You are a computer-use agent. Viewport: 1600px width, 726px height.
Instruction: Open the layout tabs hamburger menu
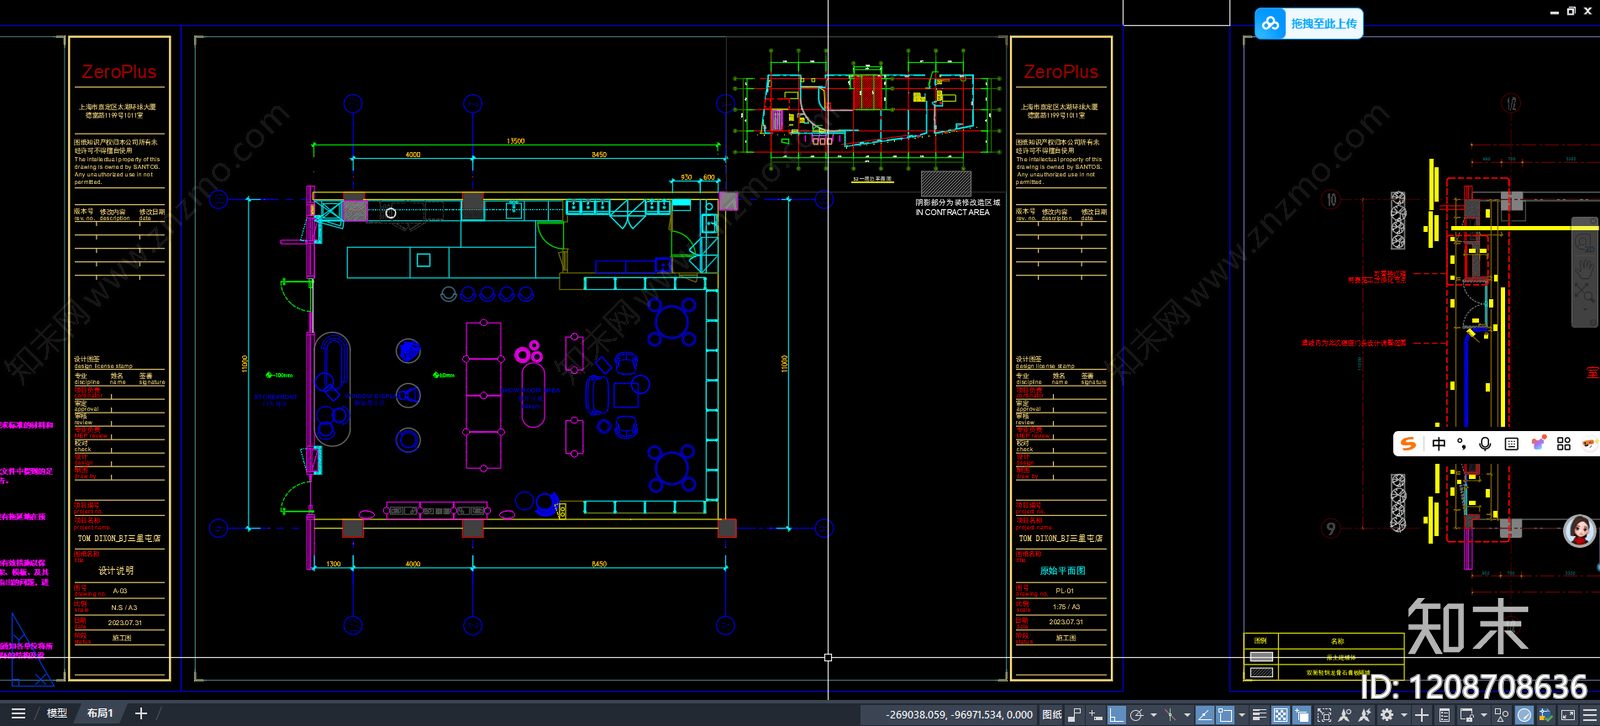tap(18, 714)
